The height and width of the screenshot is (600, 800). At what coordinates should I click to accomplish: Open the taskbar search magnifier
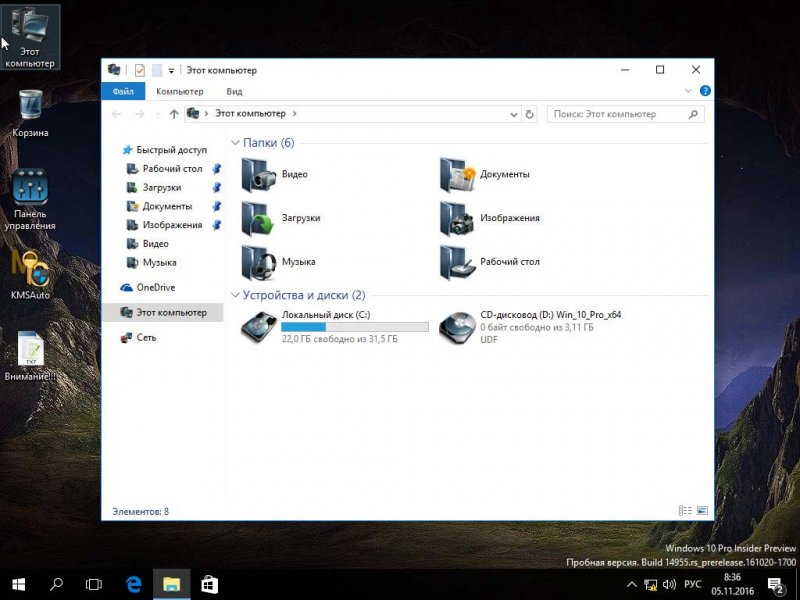(x=56, y=584)
